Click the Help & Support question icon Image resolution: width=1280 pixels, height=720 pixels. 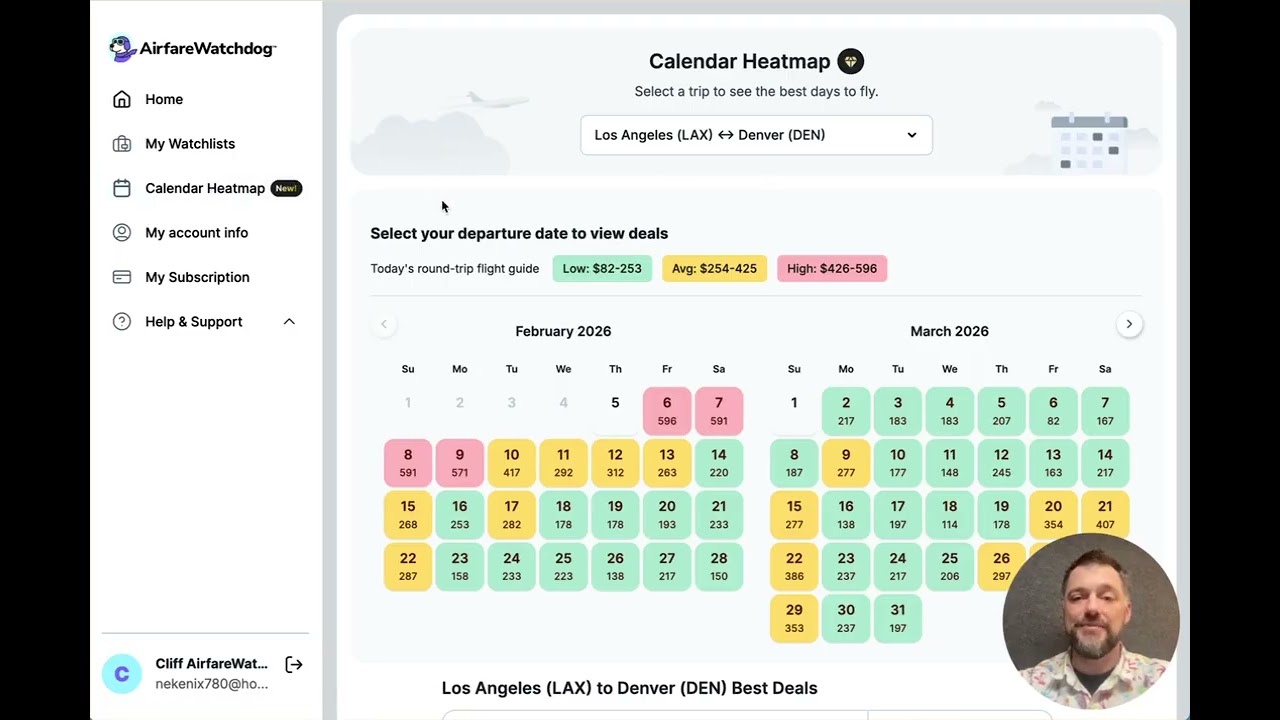(122, 321)
